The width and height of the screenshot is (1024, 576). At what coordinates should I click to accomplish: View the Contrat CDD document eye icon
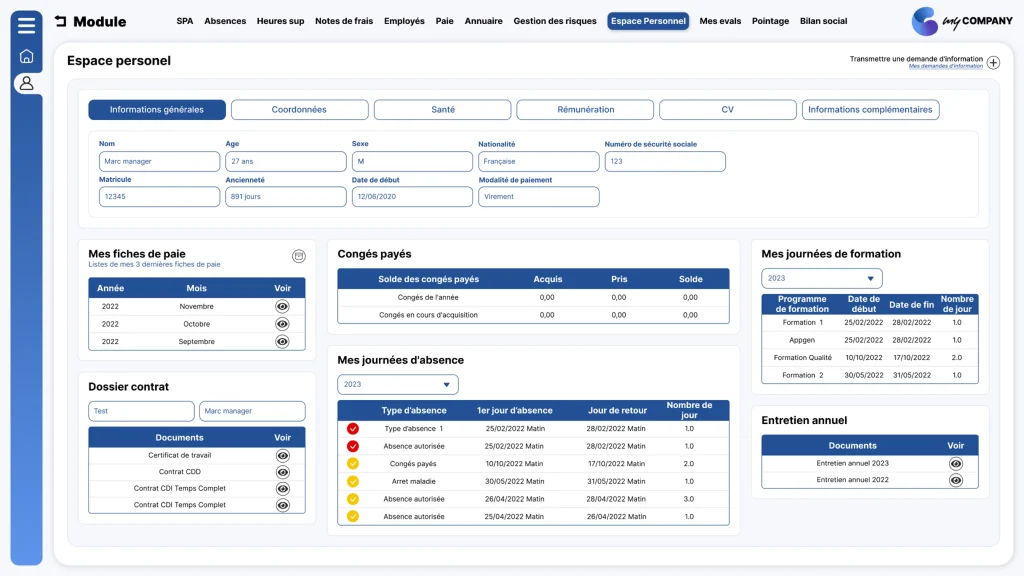click(282, 472)
